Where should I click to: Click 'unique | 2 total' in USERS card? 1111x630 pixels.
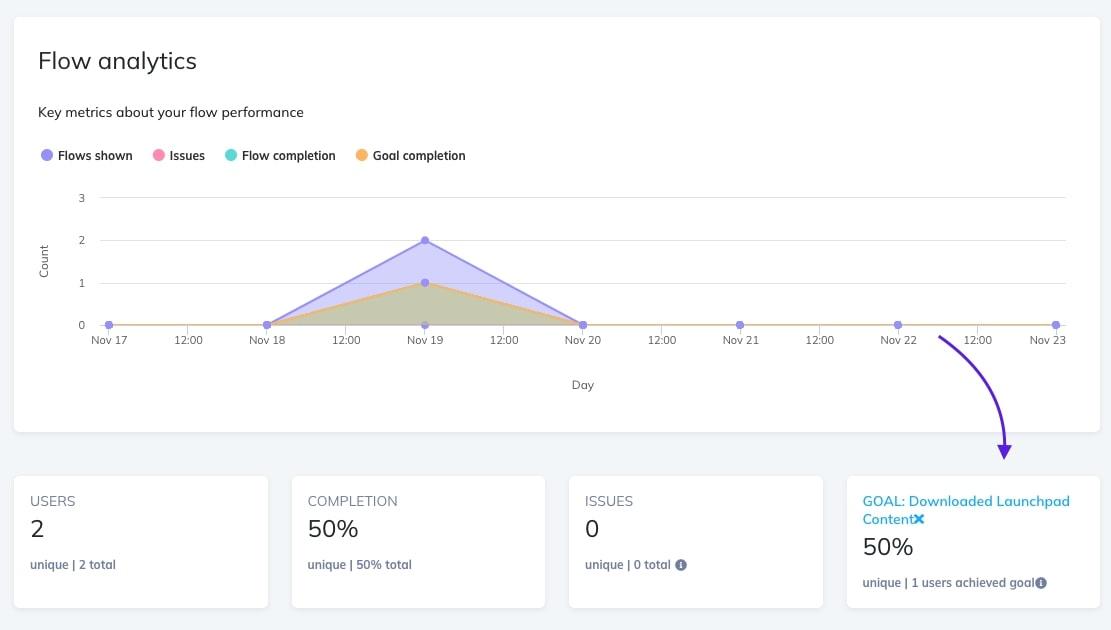coord(73,565)
